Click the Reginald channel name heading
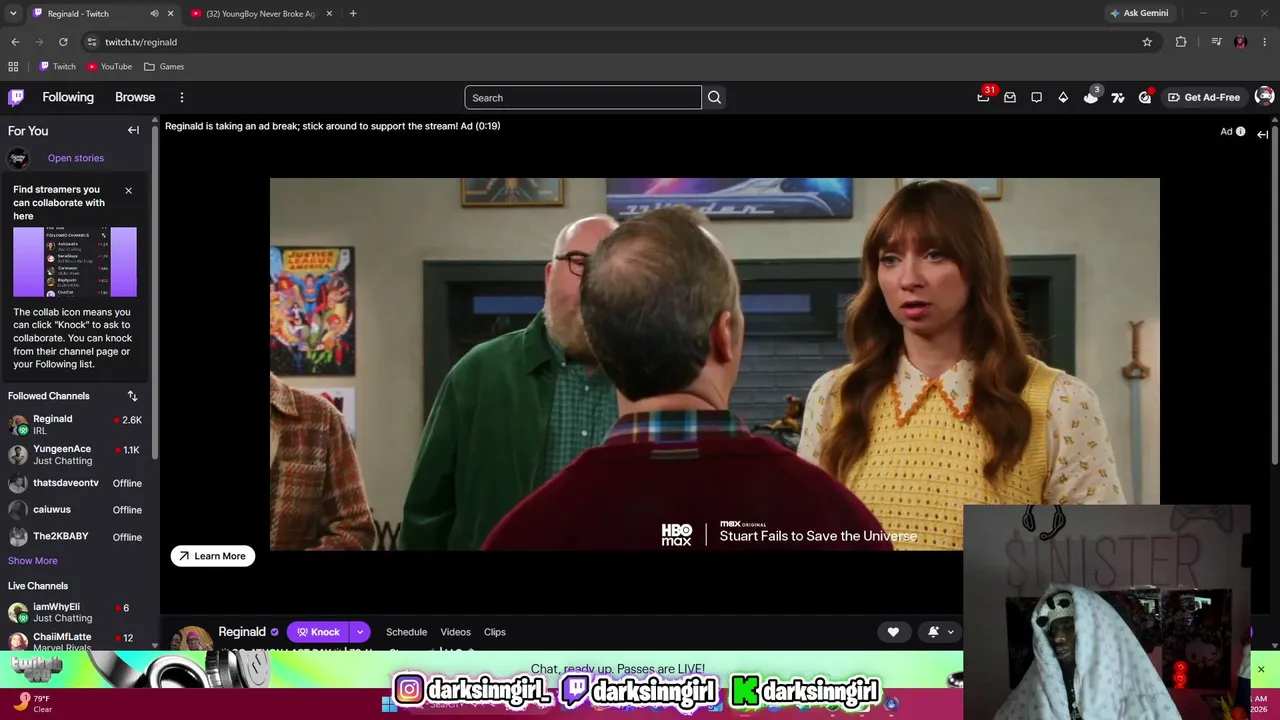The width and height of the screenshot is (1280, 720). click(x=242, y=632)
